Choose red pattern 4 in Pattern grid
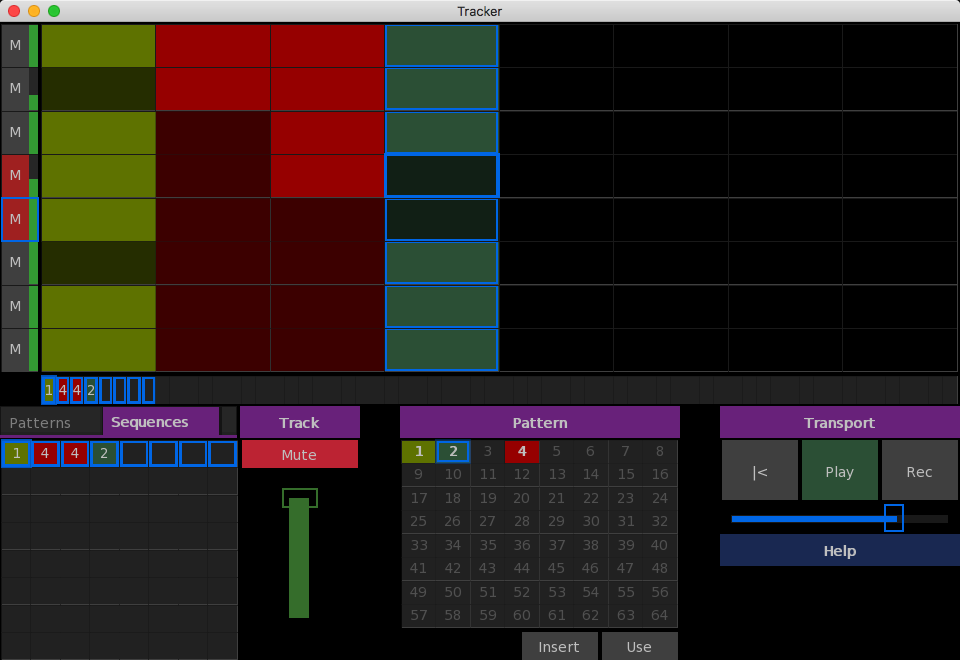 (x=522, y=452)
